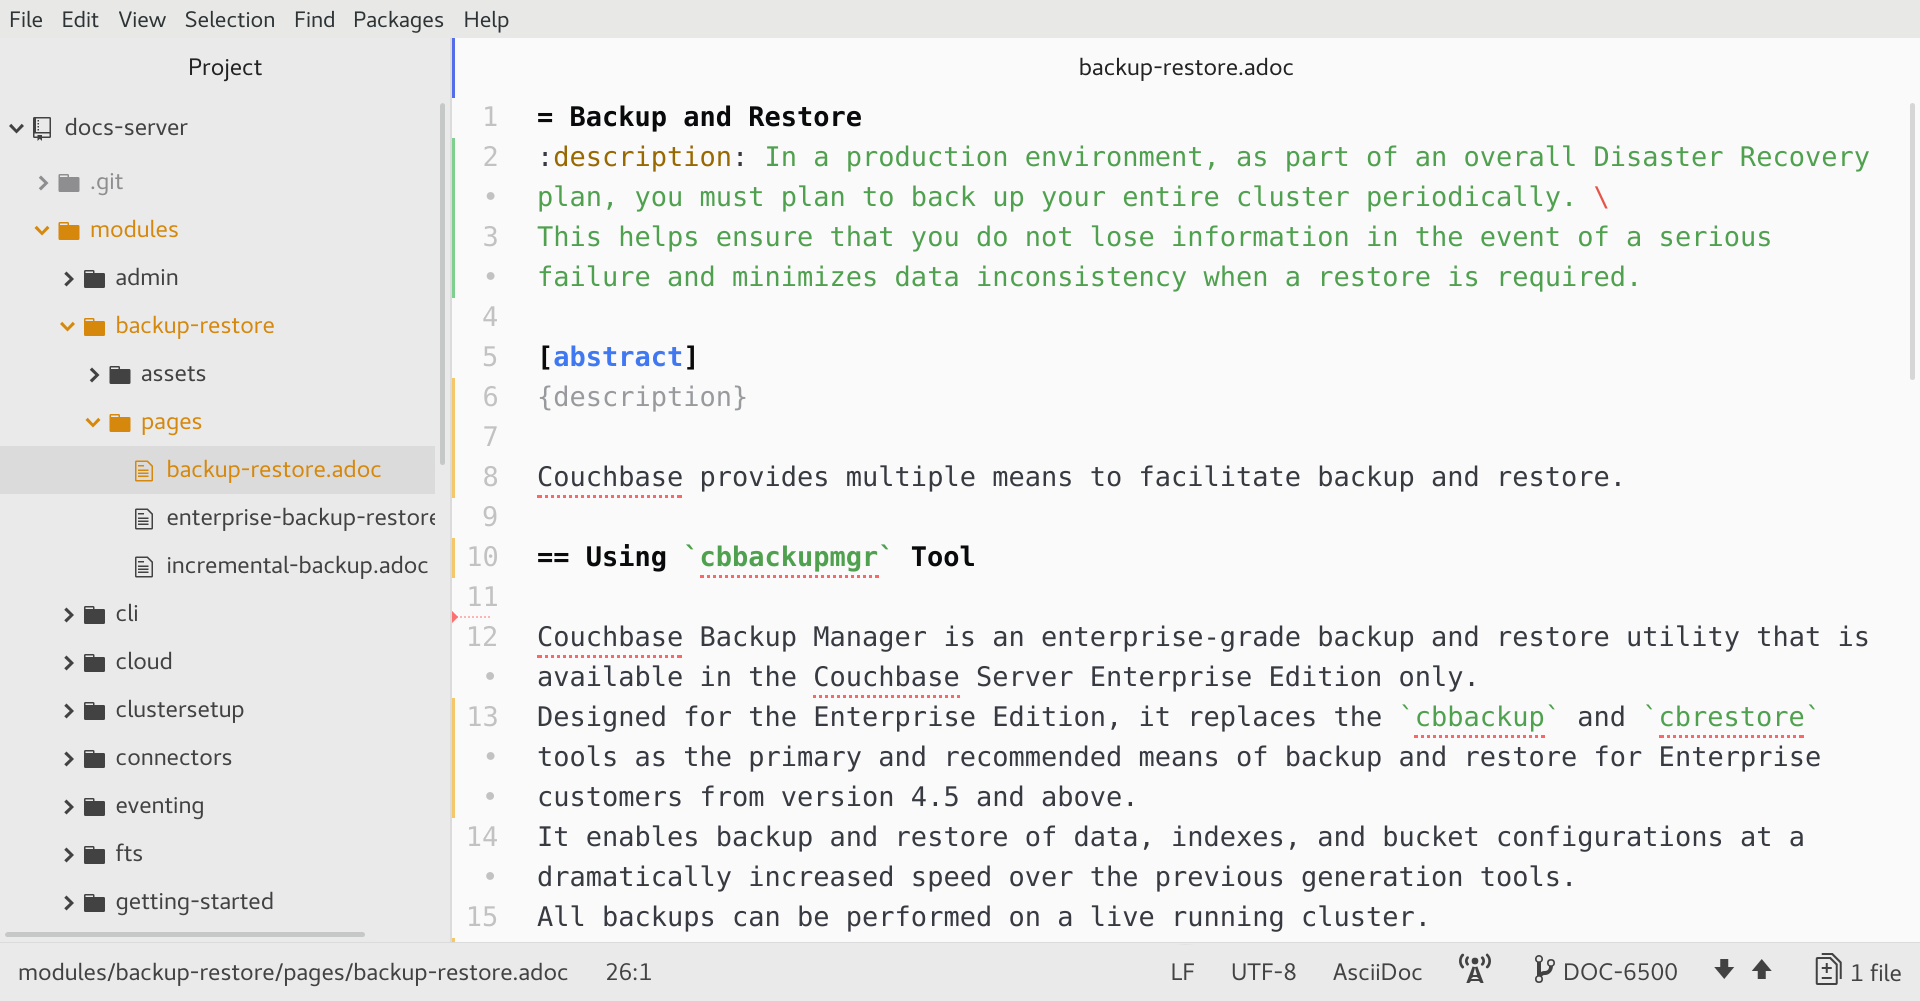Image resolution: width=1920 pixels, height=1001 pixels.
Task: Expand the admin folder
Action: pos(68,278)
